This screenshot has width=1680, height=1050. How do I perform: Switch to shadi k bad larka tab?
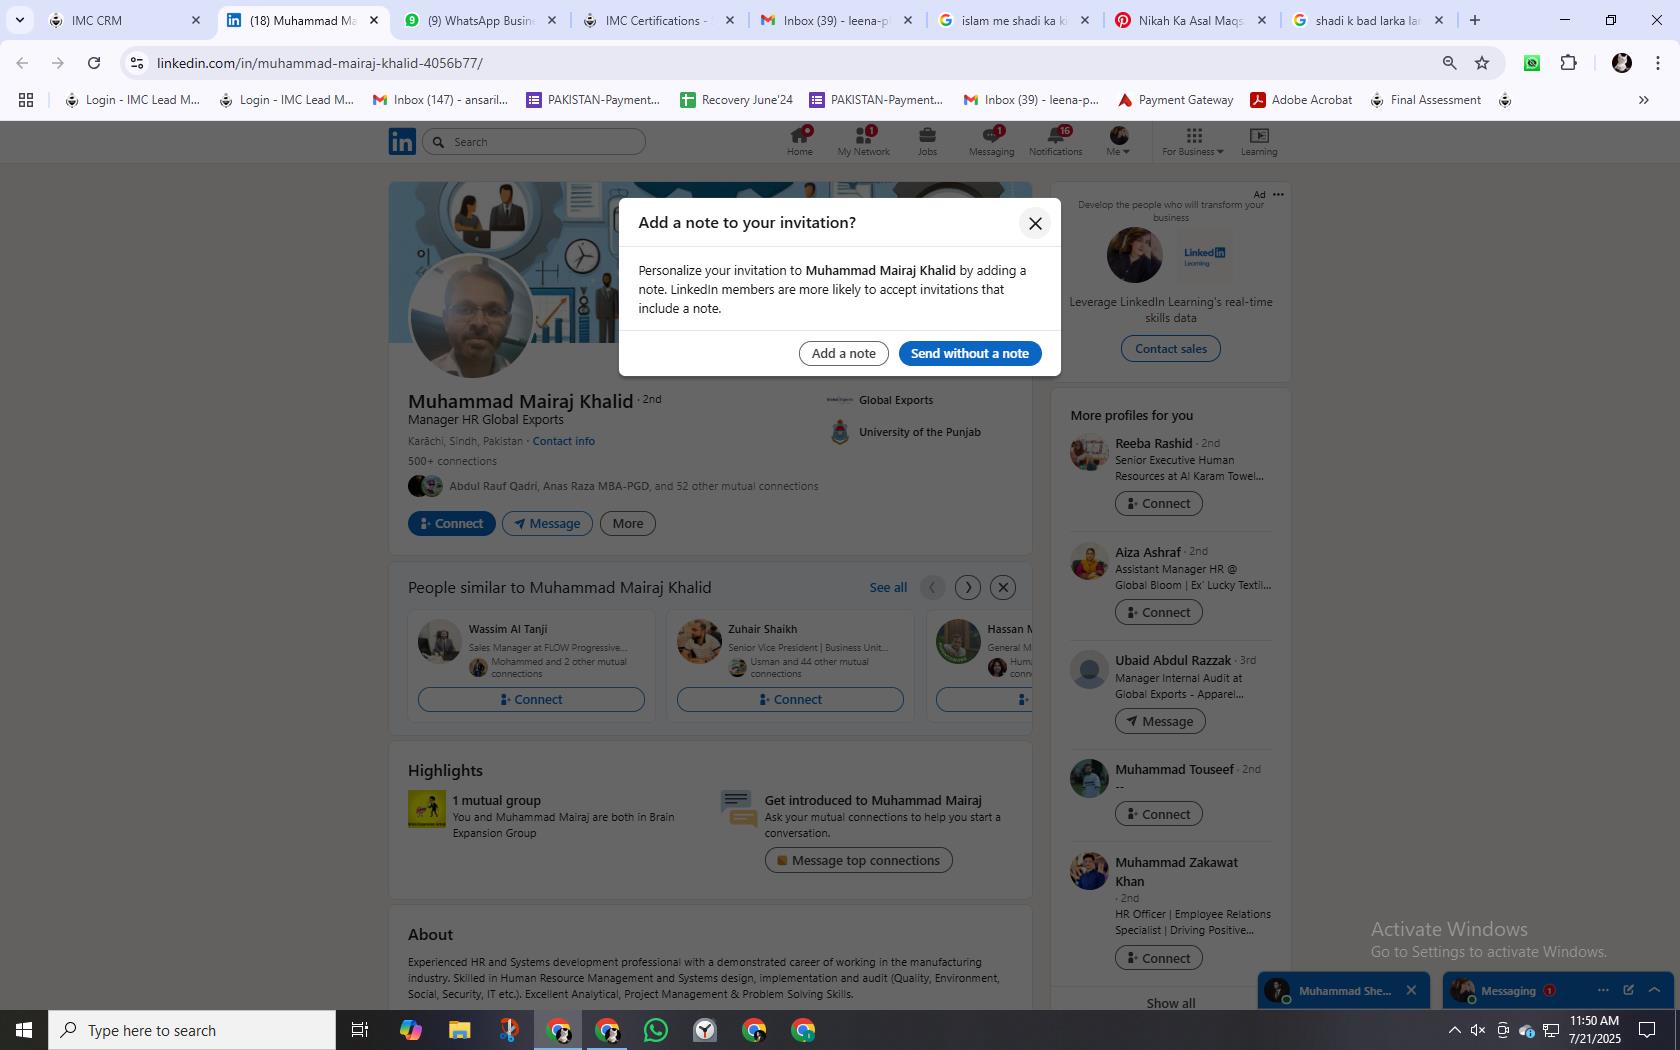coord(1369,20)
